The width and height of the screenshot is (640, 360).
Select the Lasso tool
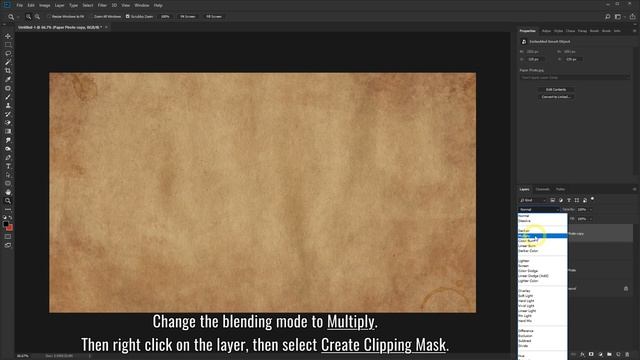(x=8, y=53)
